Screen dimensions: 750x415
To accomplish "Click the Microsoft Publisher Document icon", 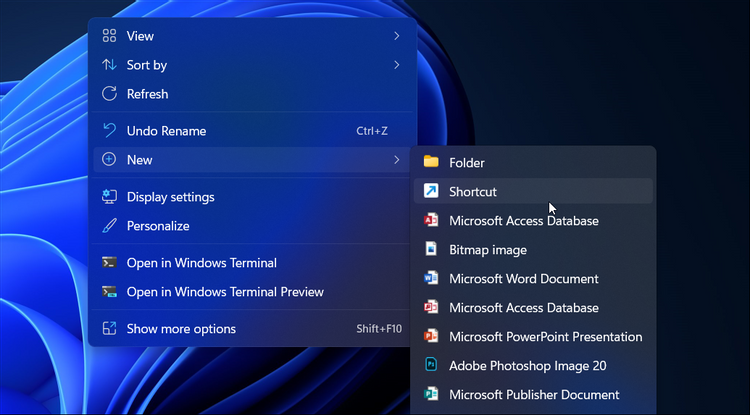I will [431, 394].
